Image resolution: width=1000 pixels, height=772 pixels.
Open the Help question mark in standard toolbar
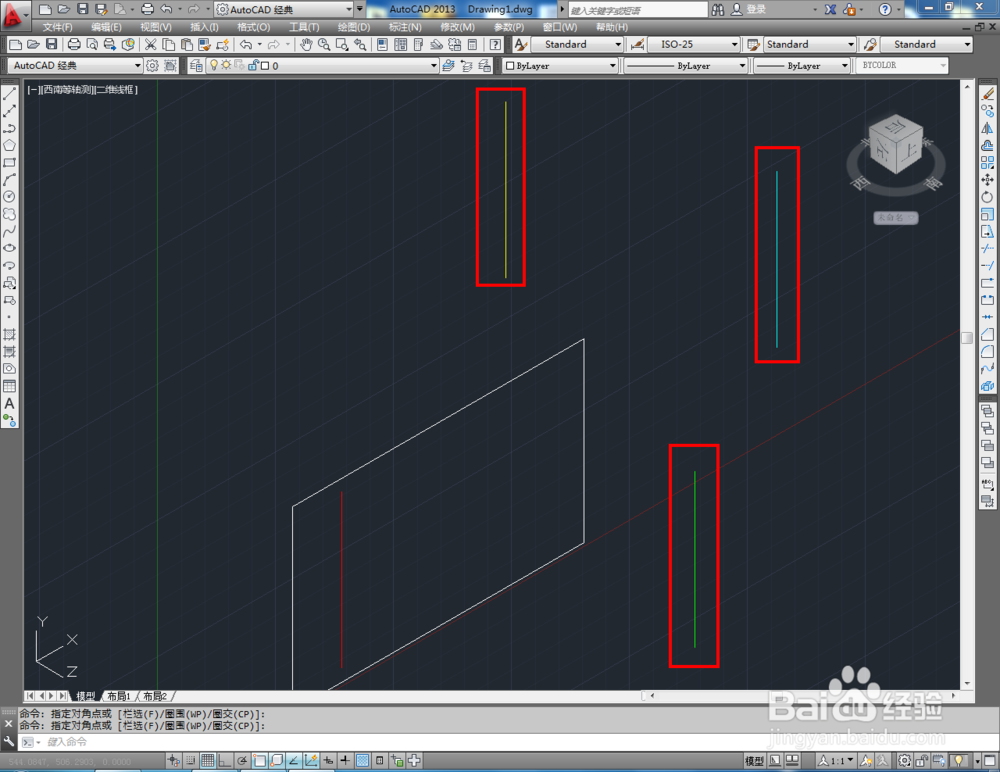495,44
